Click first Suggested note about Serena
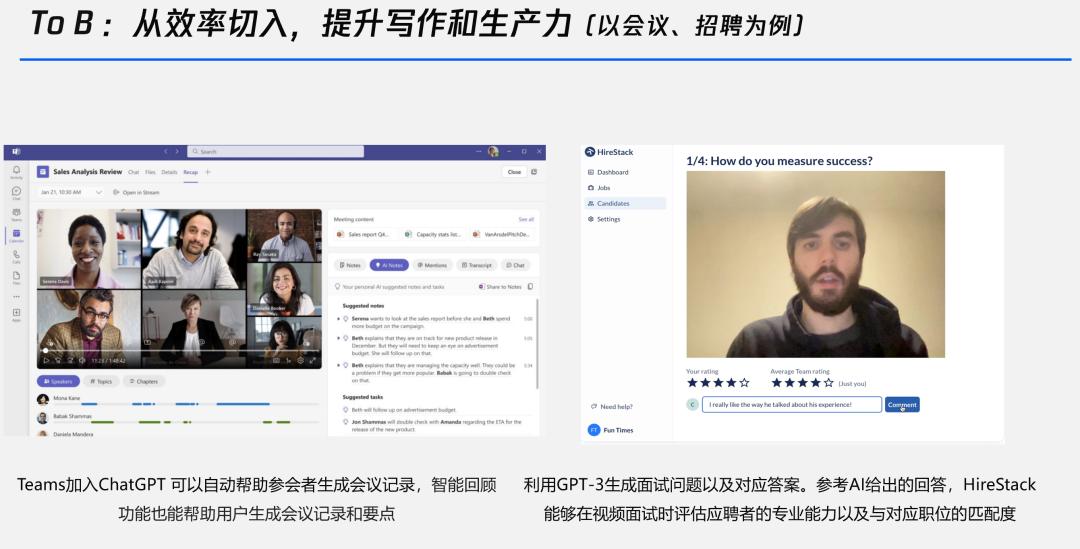The image size is (1080, 549). tap(431, 322)
